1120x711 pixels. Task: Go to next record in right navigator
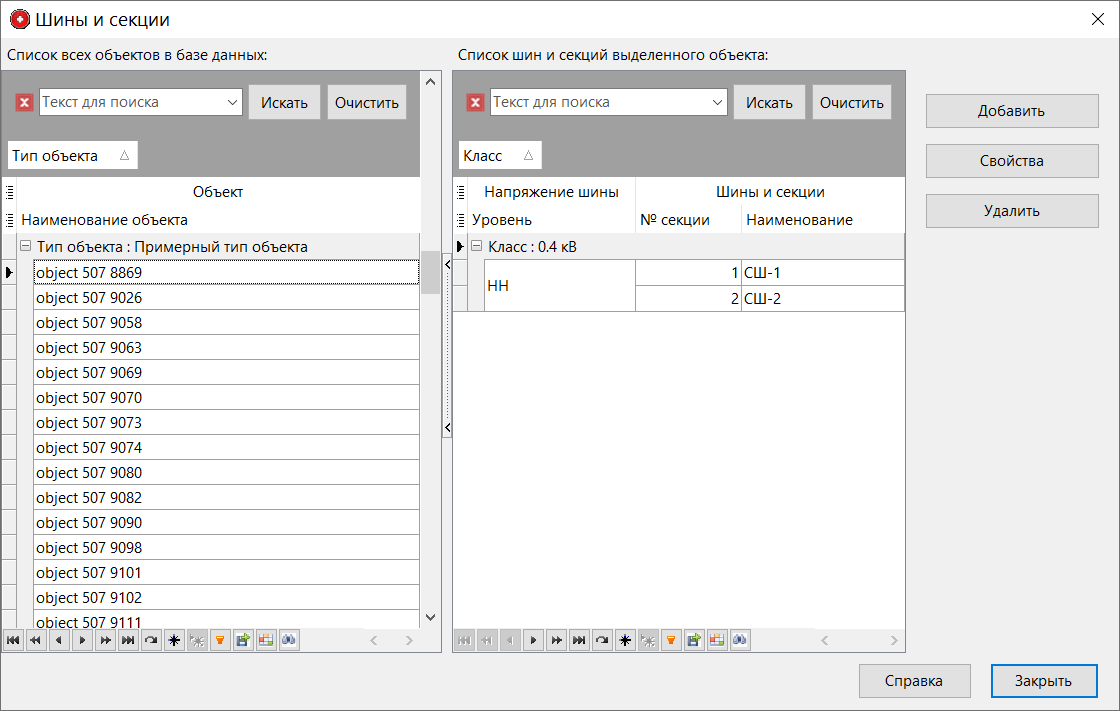click(x=533, y=640)
